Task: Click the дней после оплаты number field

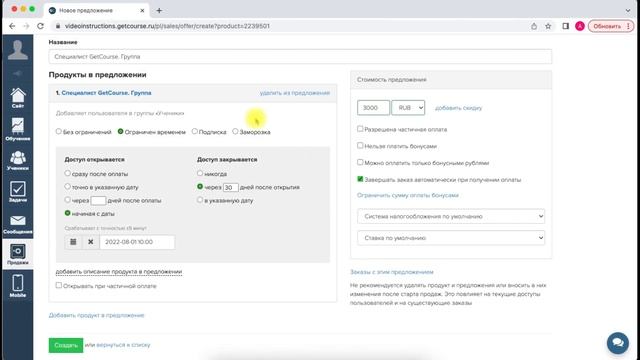Action: tap(98, 200)
